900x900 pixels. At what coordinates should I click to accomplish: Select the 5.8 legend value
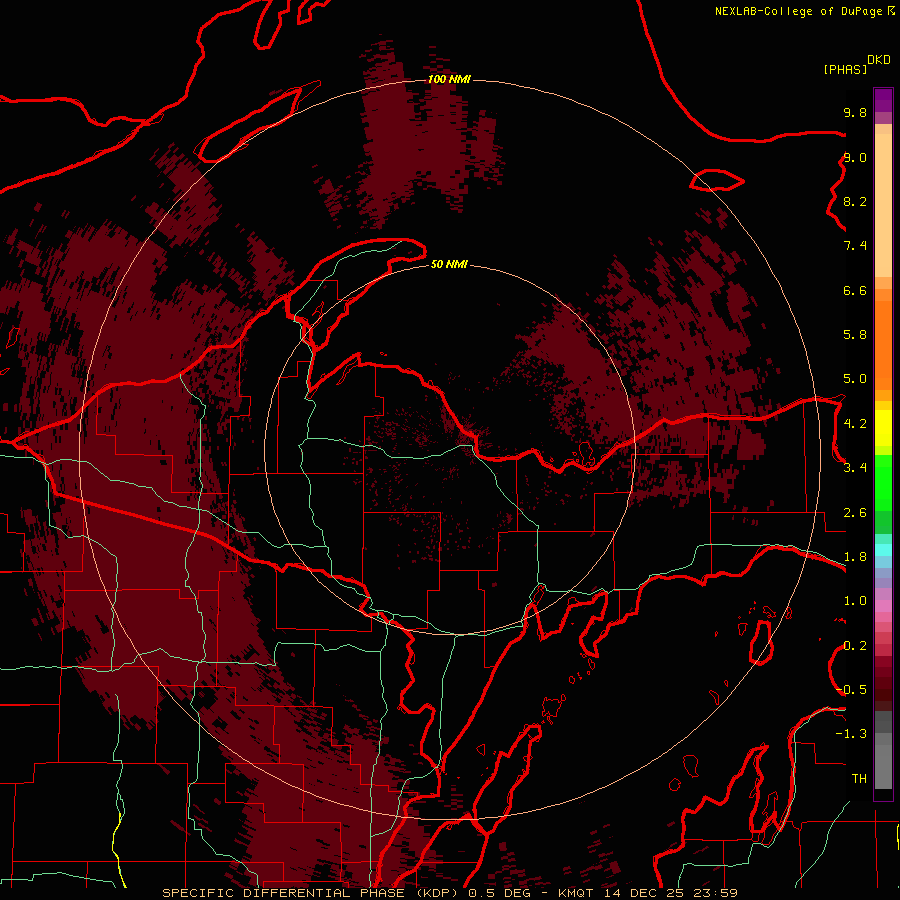click(855, 335)
